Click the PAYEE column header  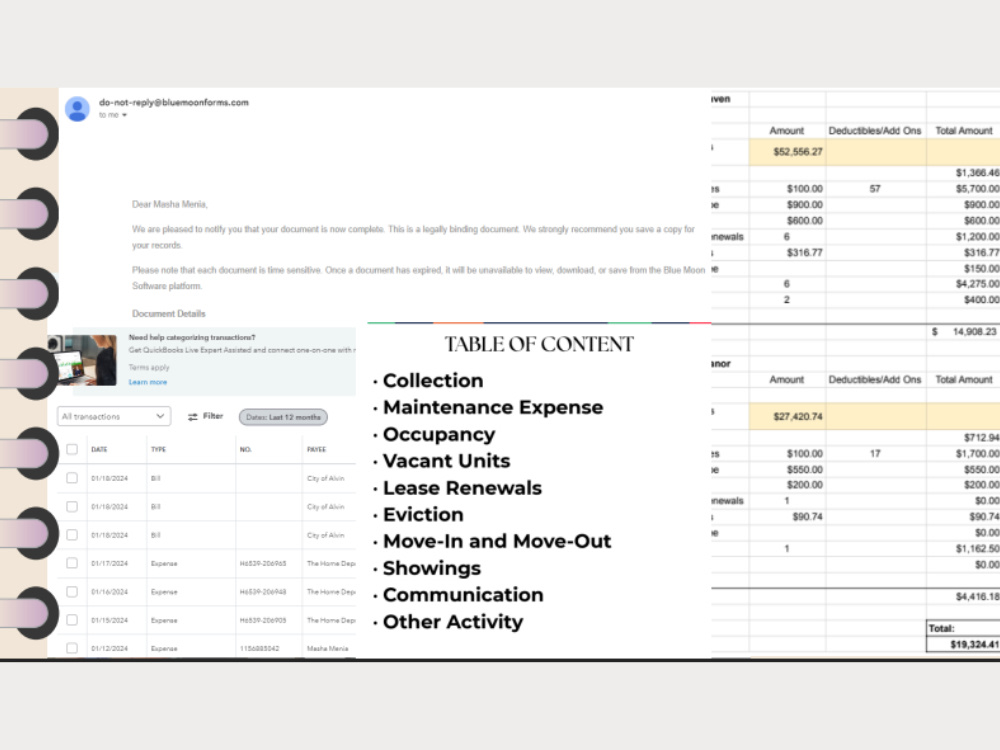316,450
